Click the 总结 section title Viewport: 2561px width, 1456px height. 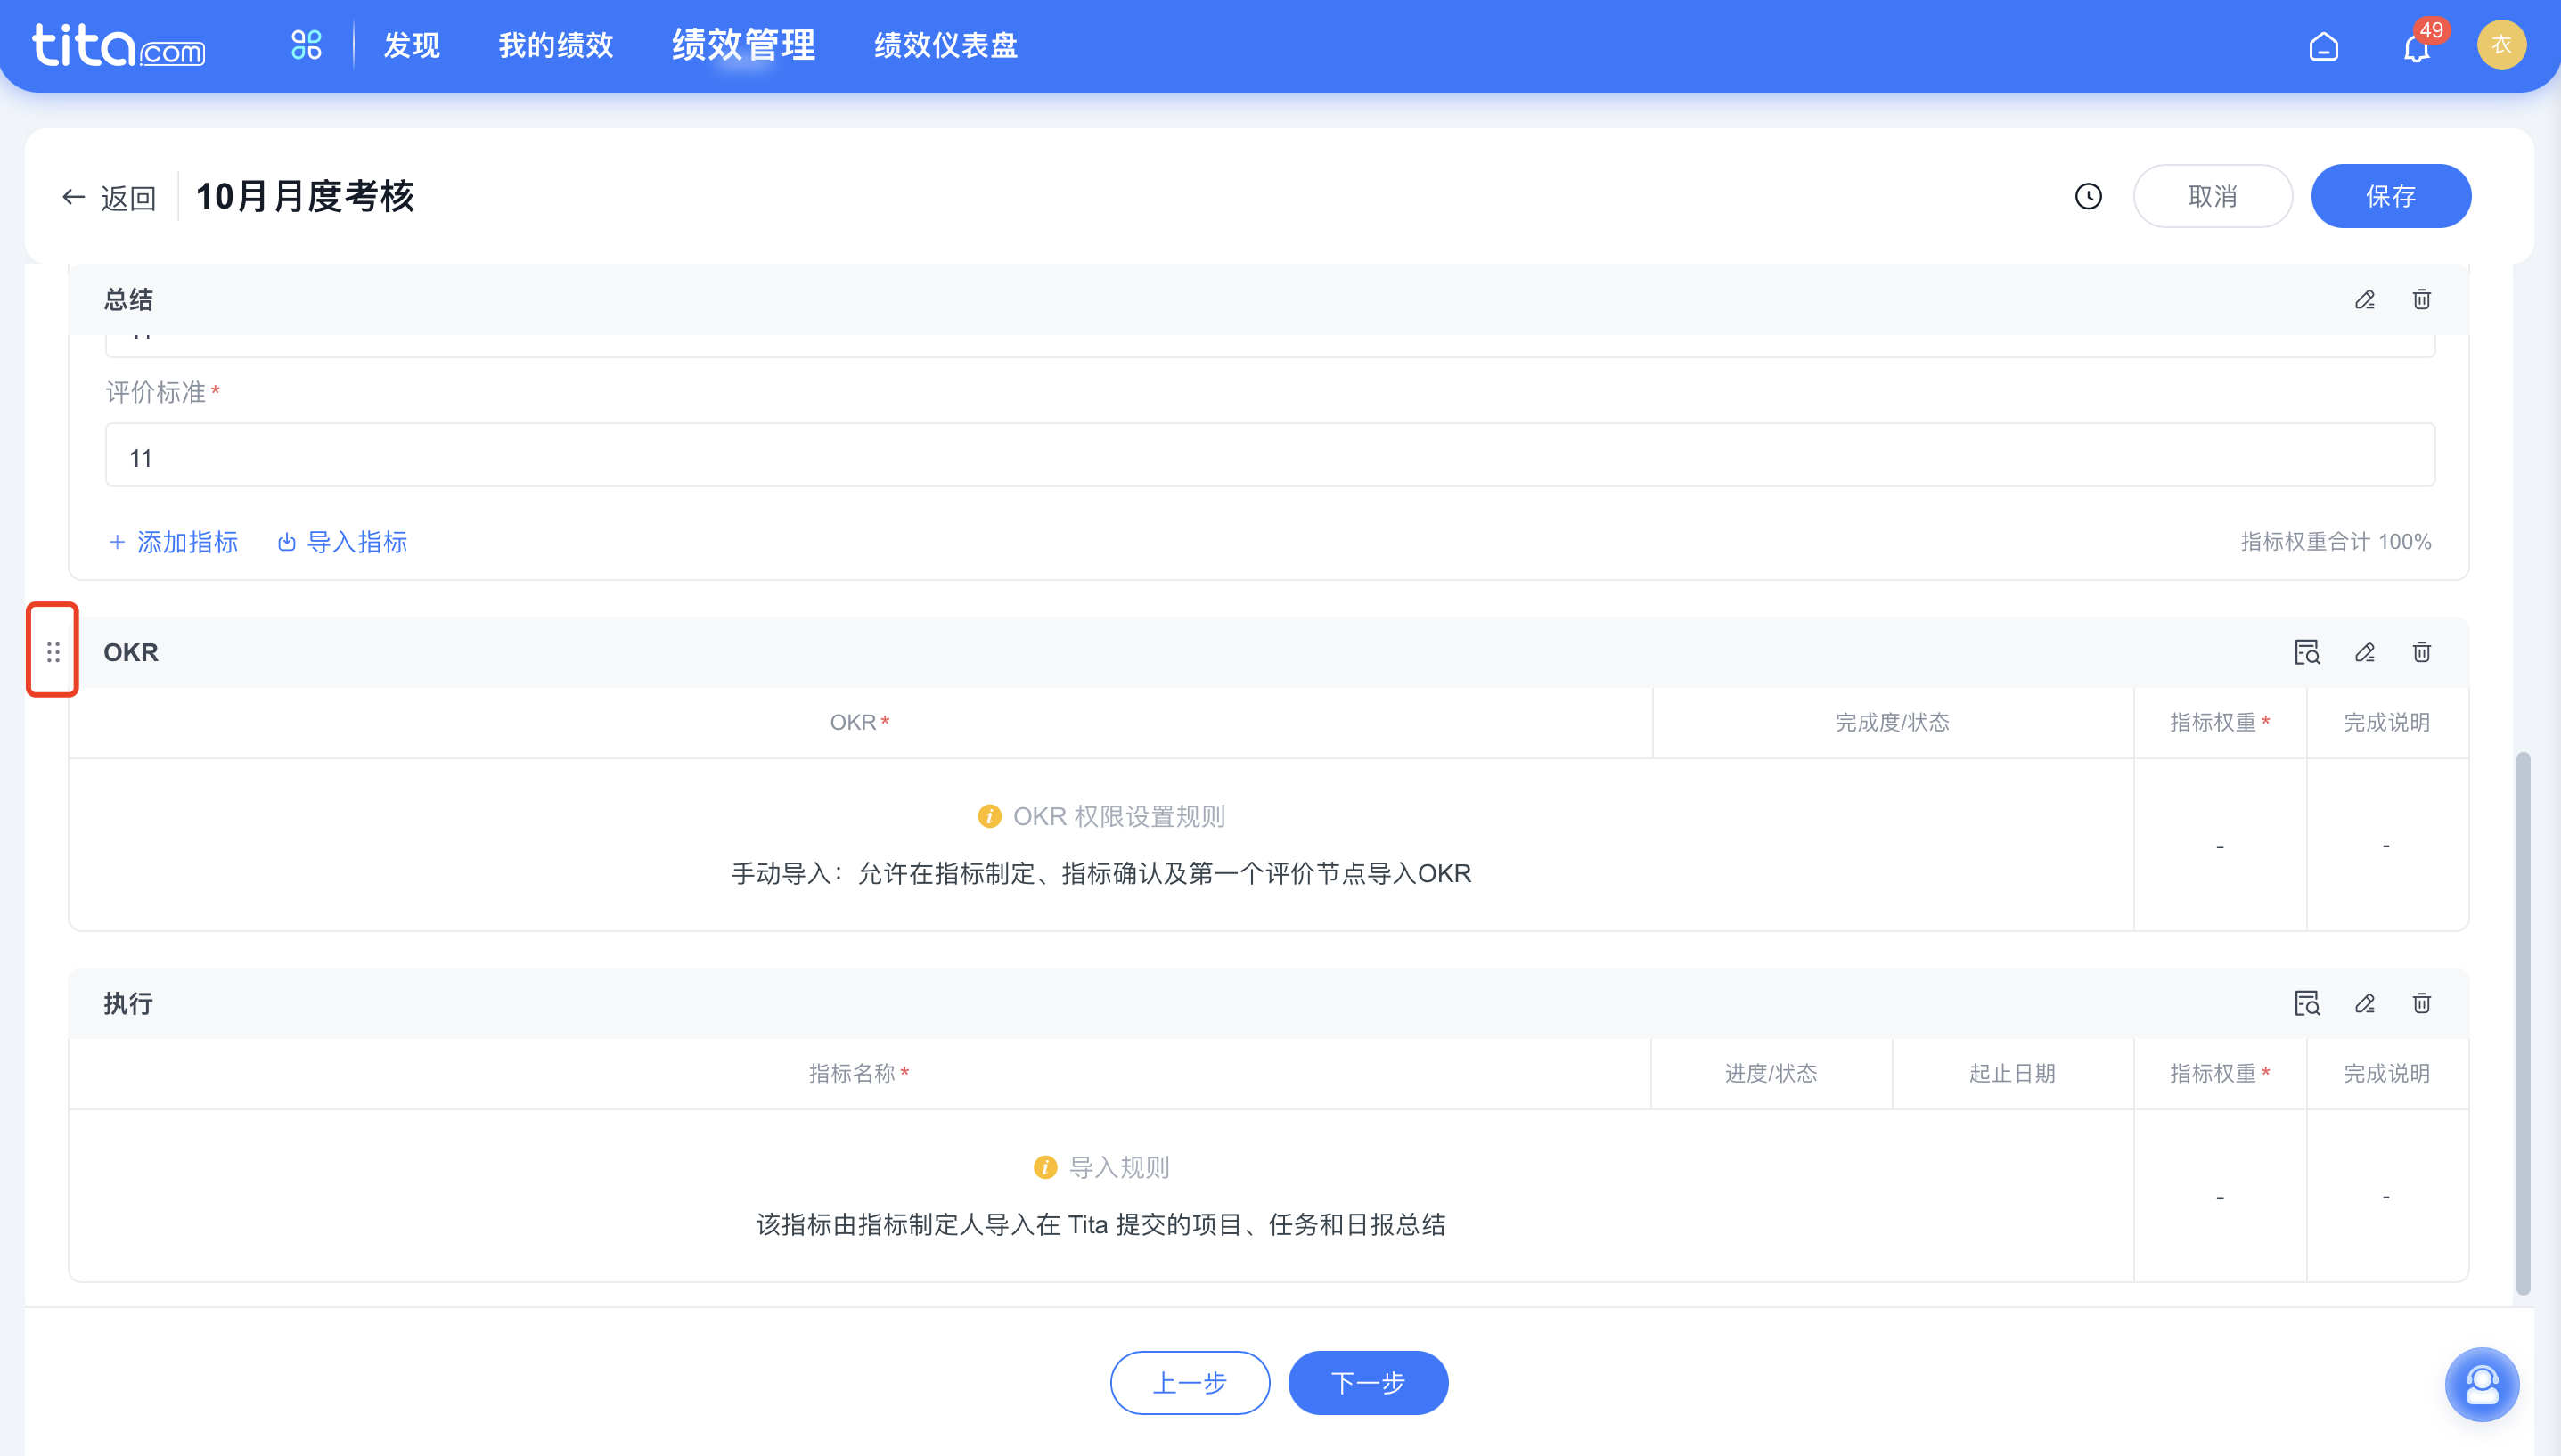click(x=128, y=299)
